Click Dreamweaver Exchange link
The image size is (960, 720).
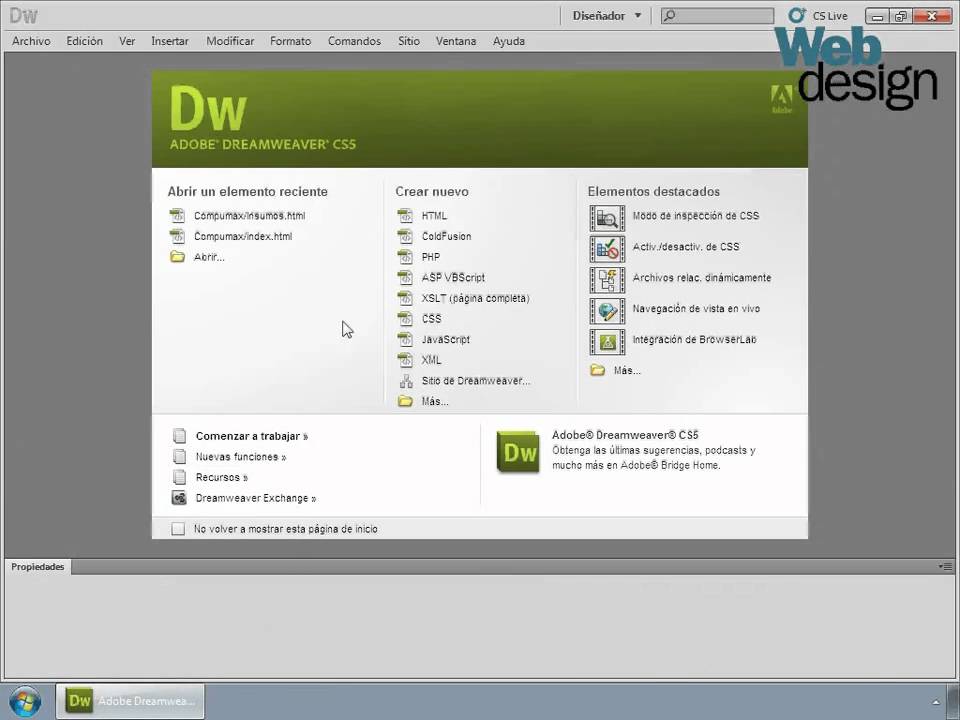pos(256,498)
